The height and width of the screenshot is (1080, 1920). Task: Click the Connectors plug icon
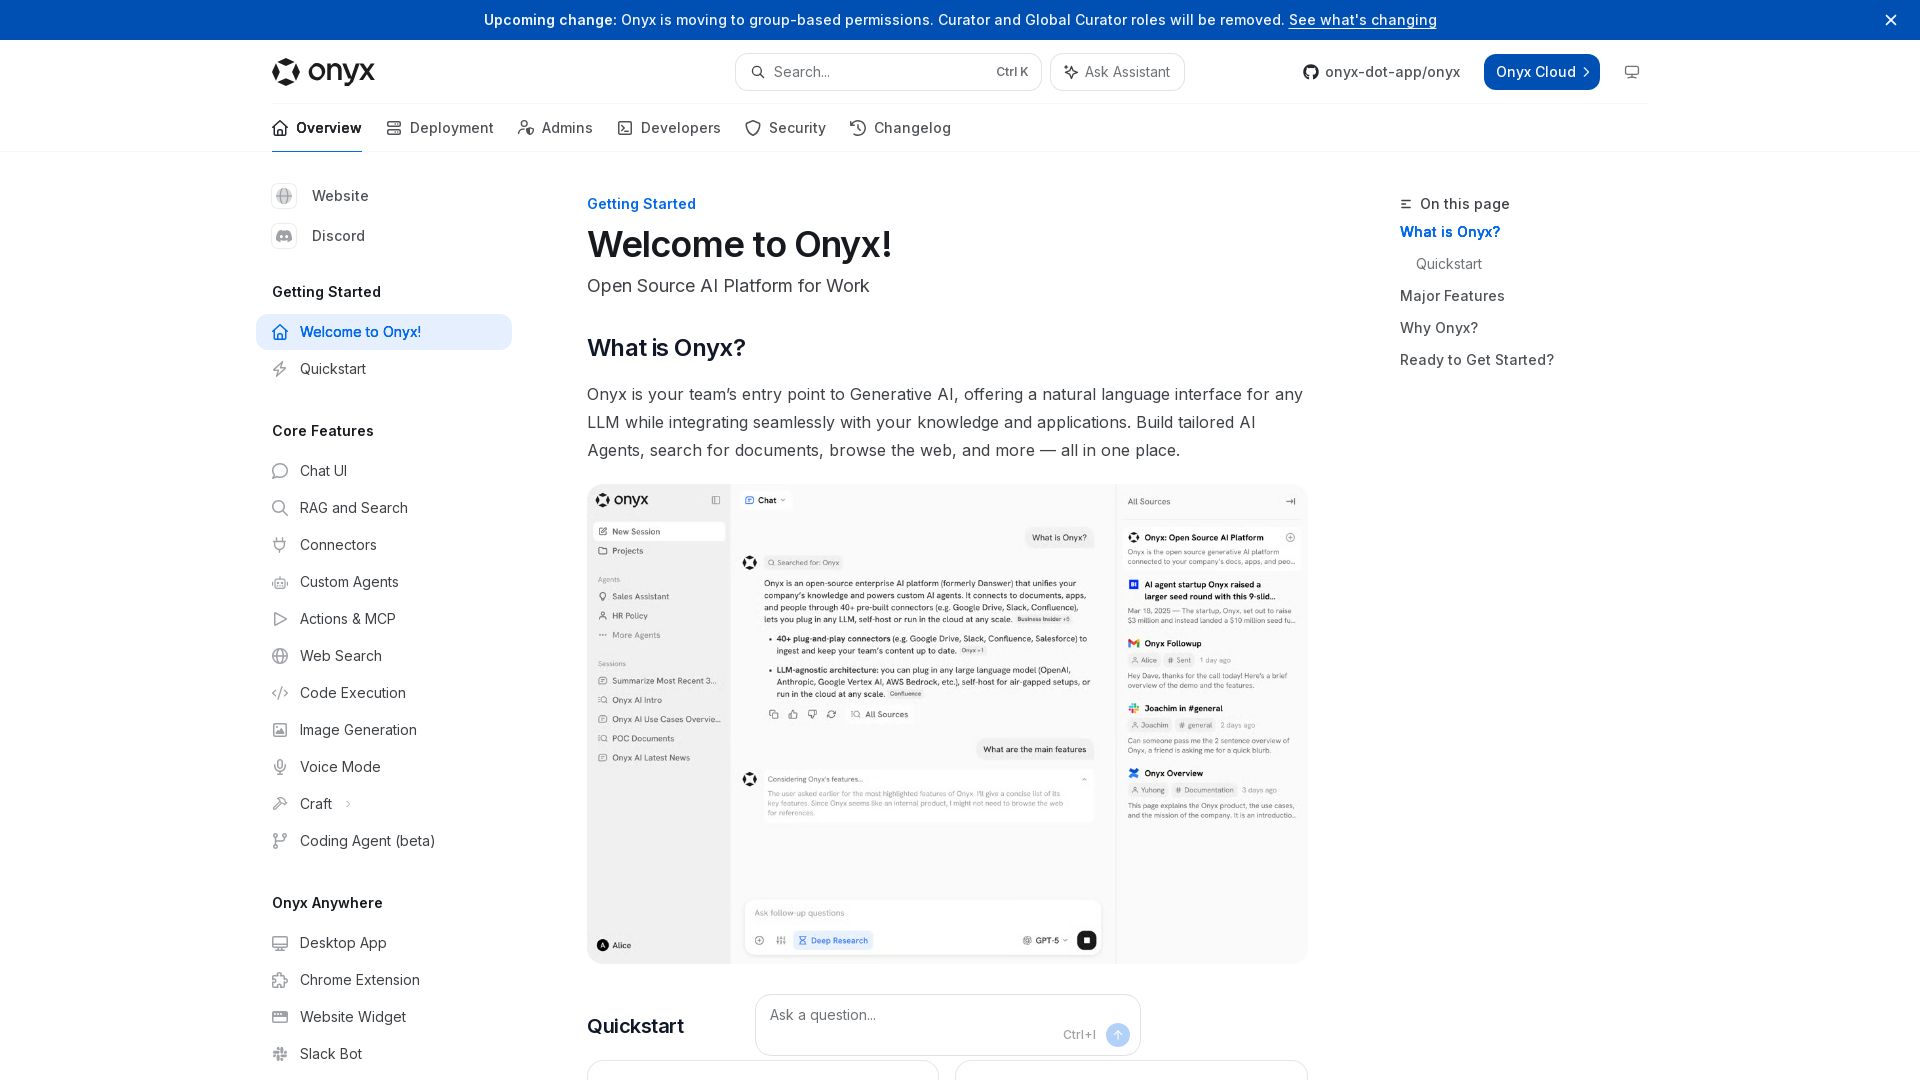[280, 545]
